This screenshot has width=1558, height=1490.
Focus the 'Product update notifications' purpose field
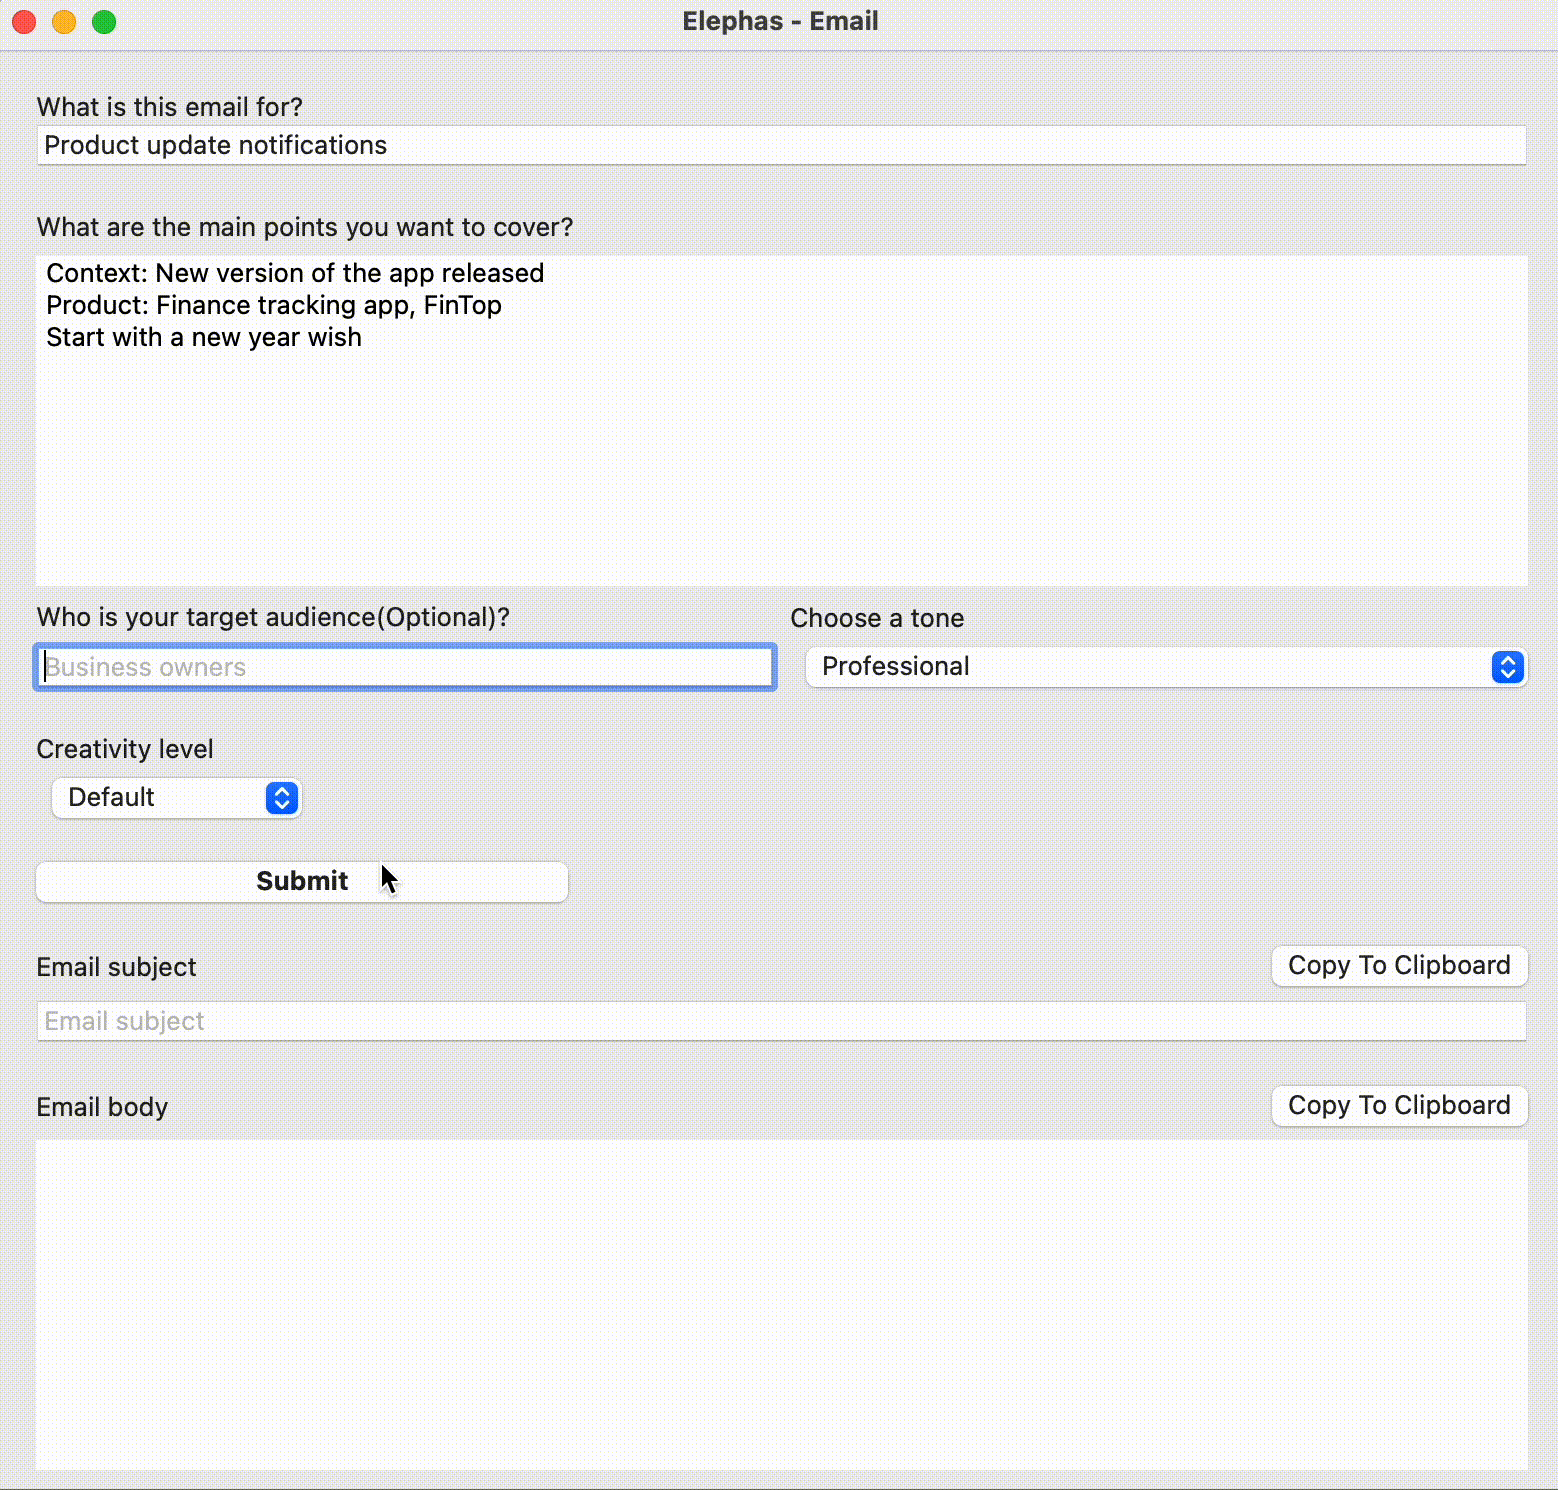(x=780, y=146)
